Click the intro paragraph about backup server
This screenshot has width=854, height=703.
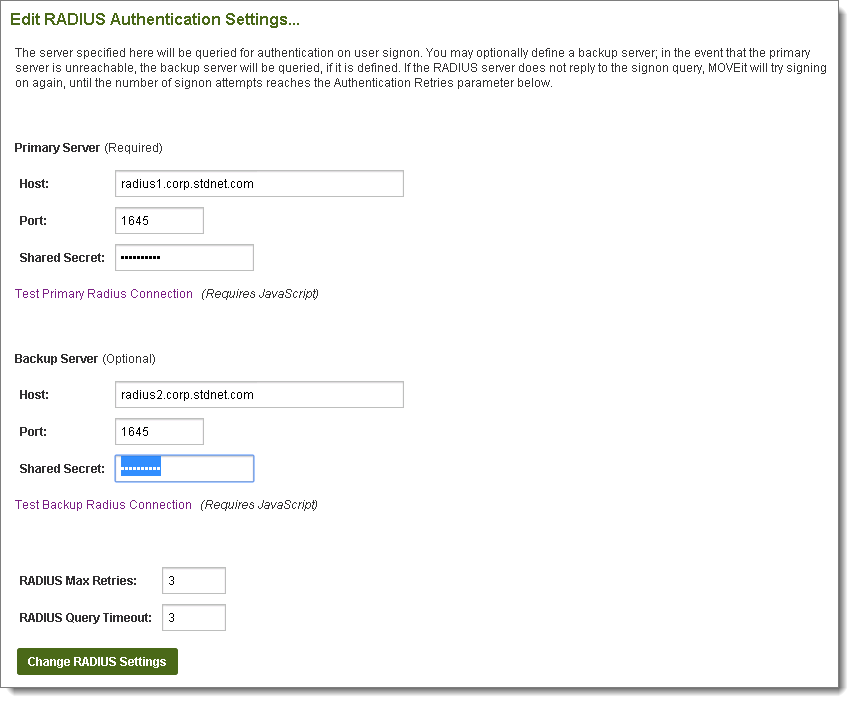click(x=420, y=68)
